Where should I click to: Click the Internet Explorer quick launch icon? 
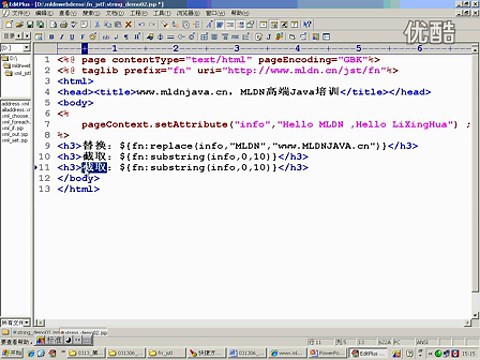[31, 353]
